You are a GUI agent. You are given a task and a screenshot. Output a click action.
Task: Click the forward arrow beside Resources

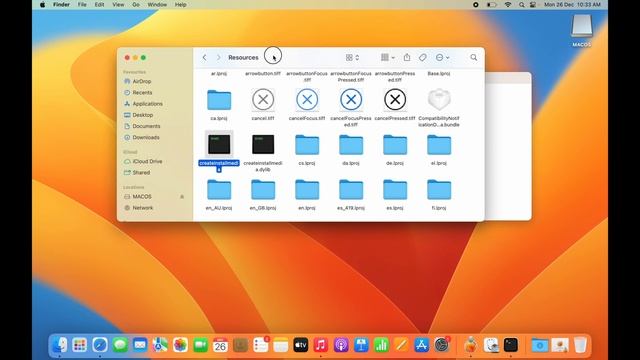[x=219, y=58]
